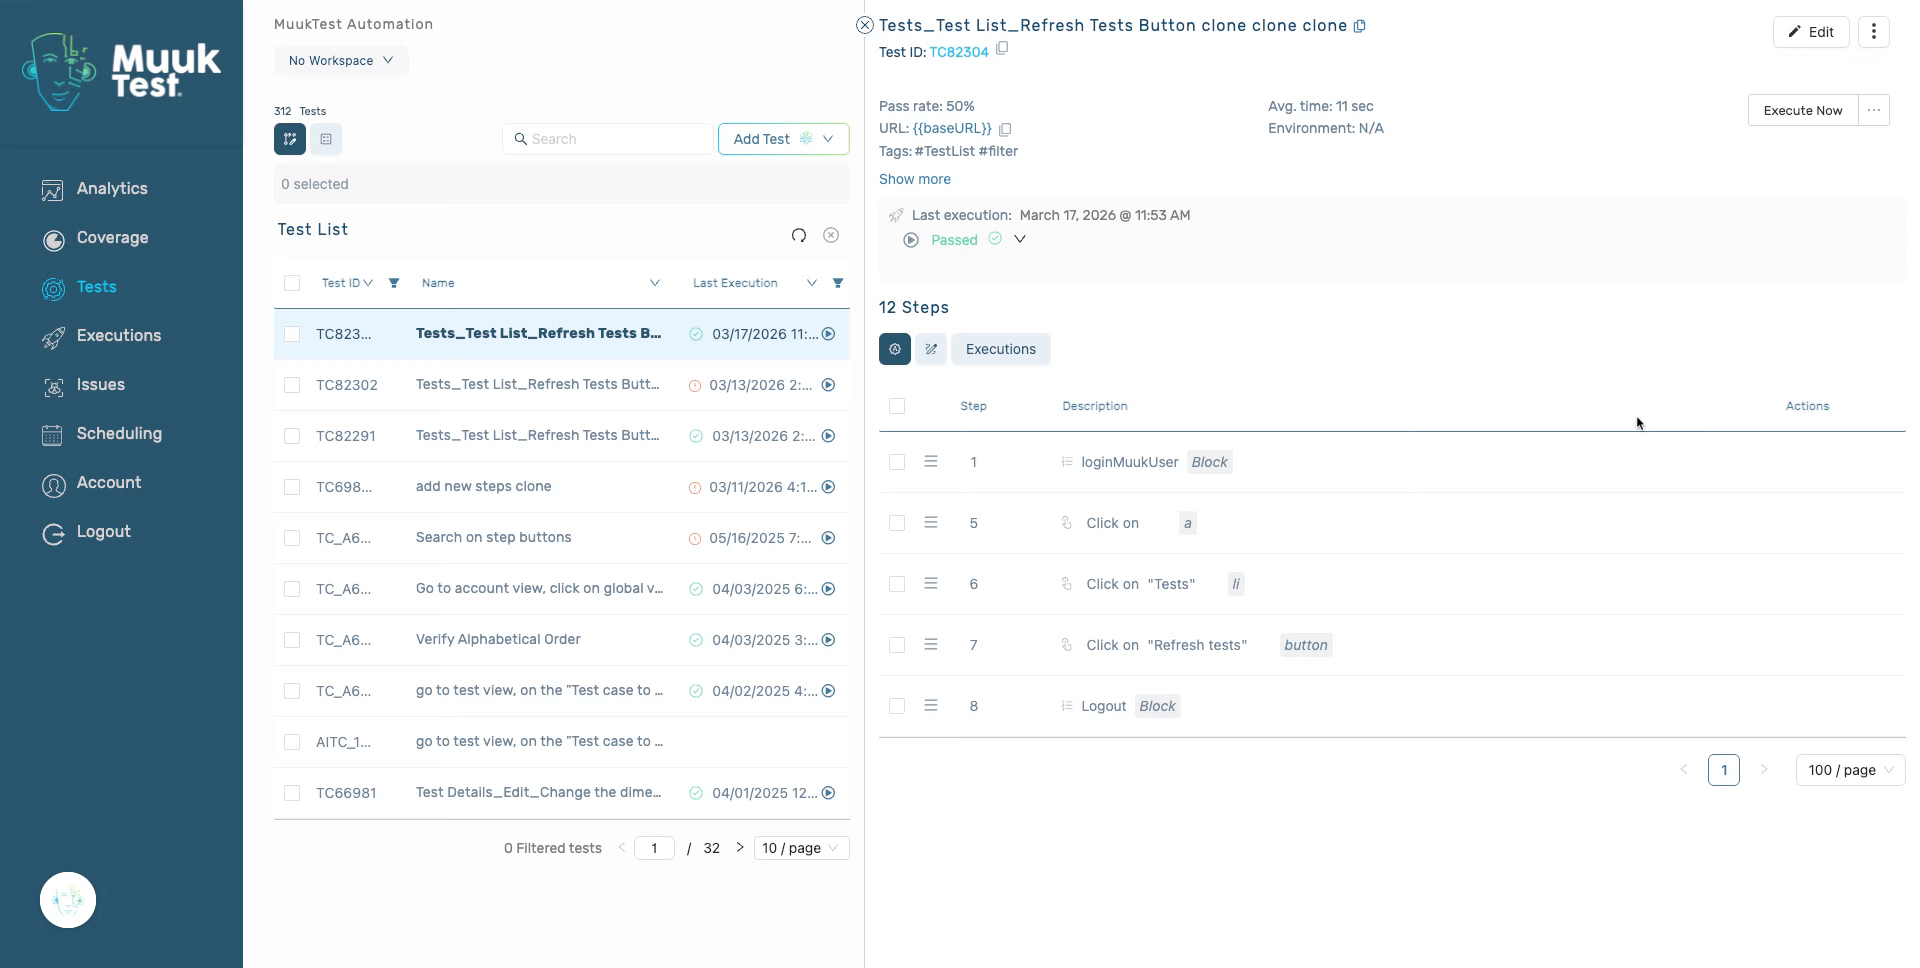Open Scheduling from the sidebar
The height and width of the screenshot is (968, 1920).
[101, 434]
